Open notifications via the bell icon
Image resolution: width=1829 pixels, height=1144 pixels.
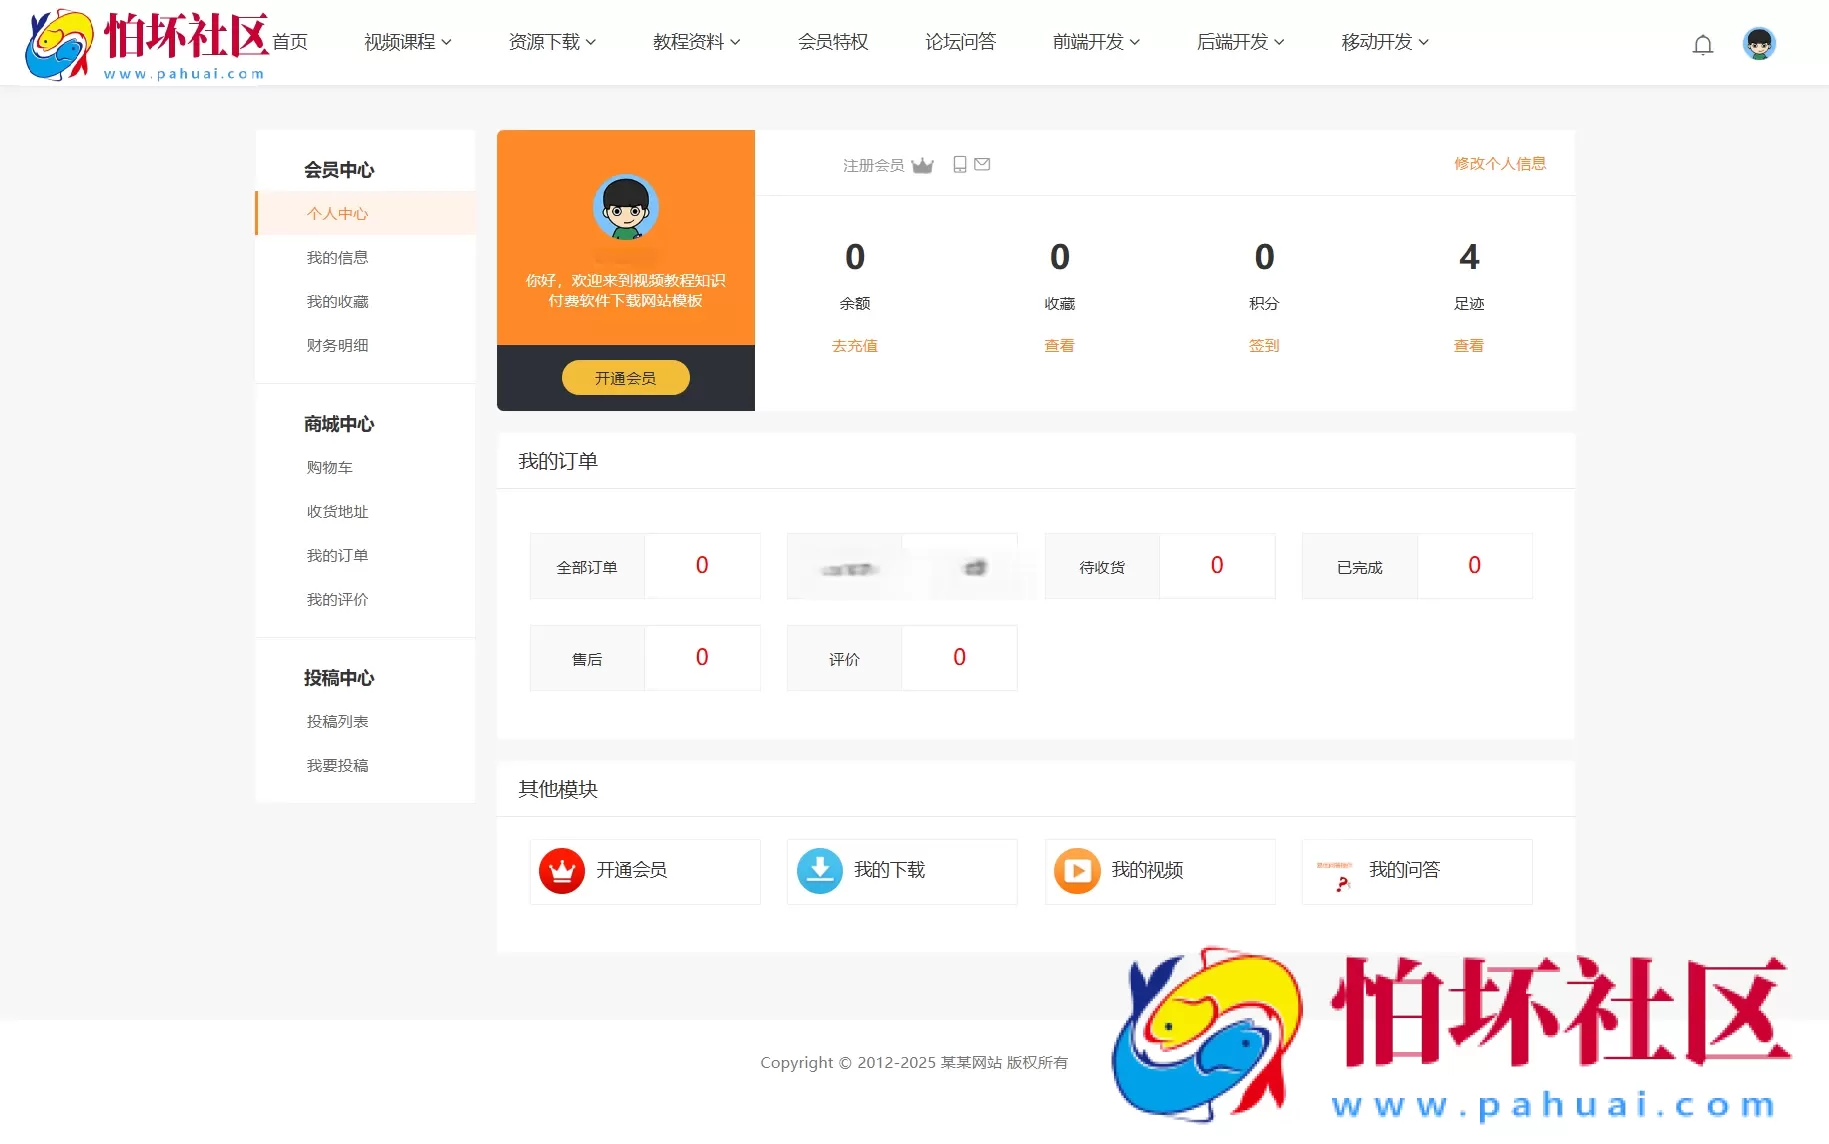(x=1702, y=45)
